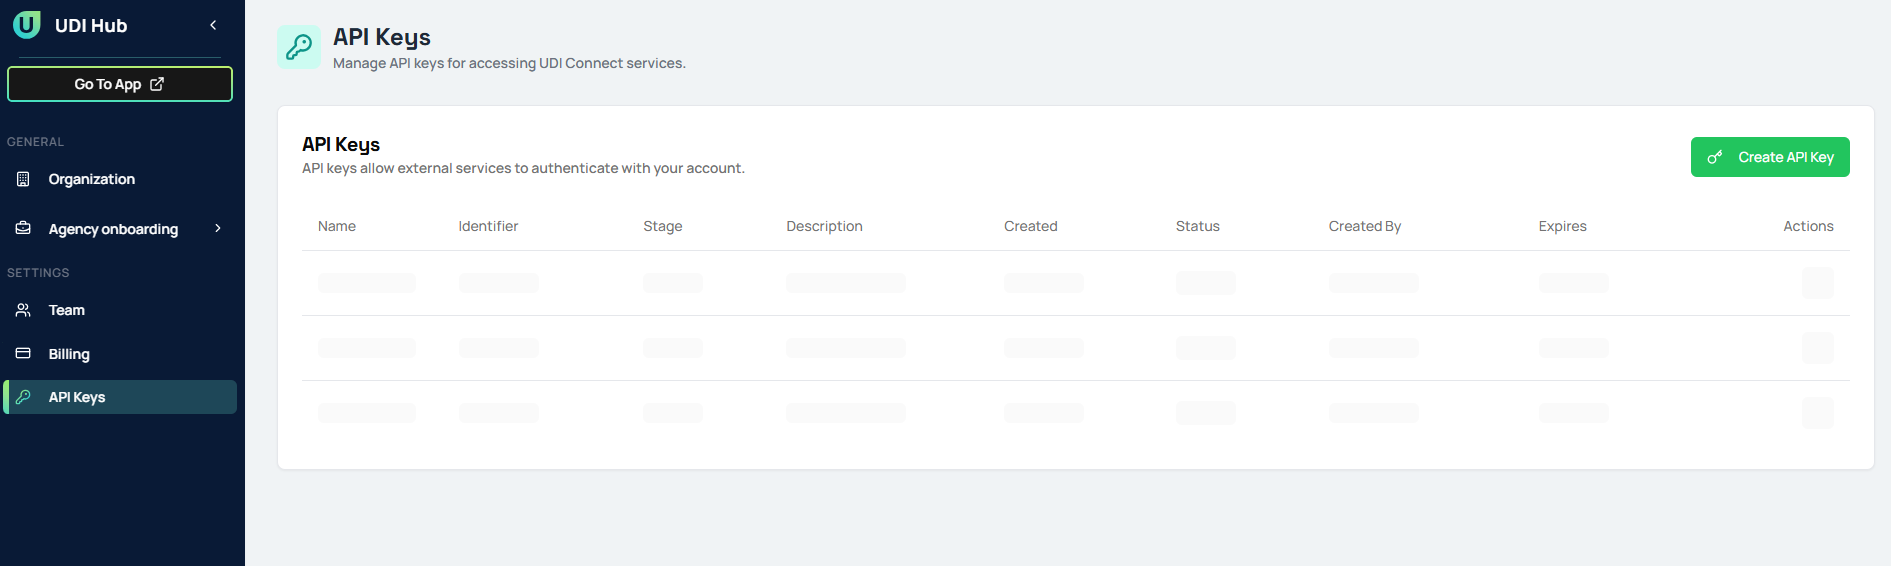1891x566 pixels.
Task: Click the Create API Key button
Action: (1770, 157)
